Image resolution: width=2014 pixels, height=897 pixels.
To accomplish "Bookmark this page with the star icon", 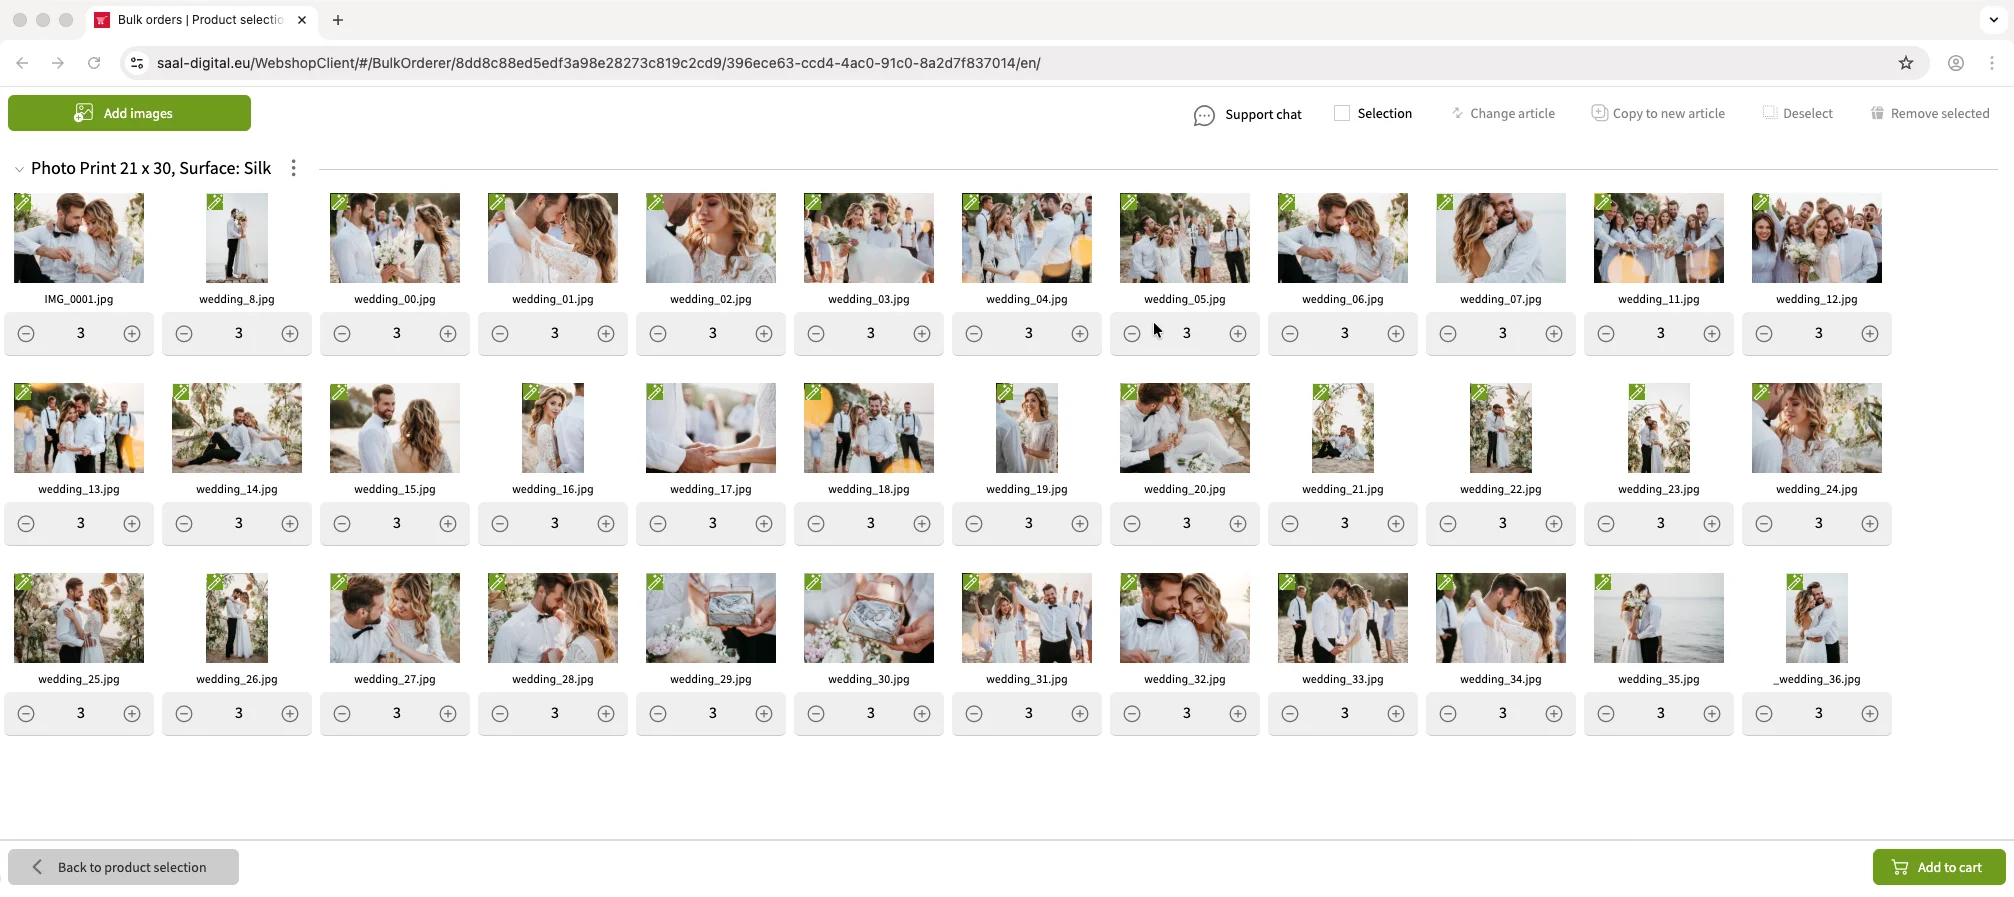I will pos(1905,63).
